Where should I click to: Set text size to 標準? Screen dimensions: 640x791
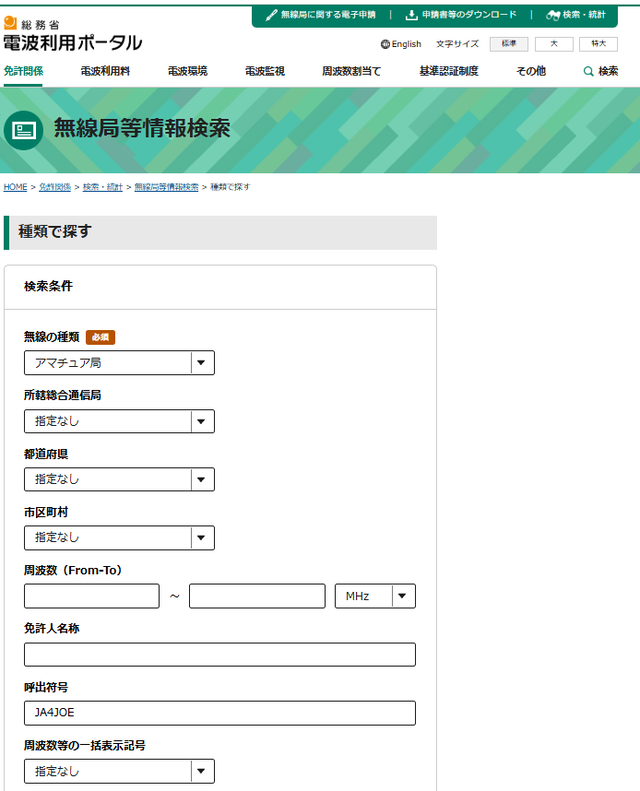pyautogui.click(x=509, y=44)
